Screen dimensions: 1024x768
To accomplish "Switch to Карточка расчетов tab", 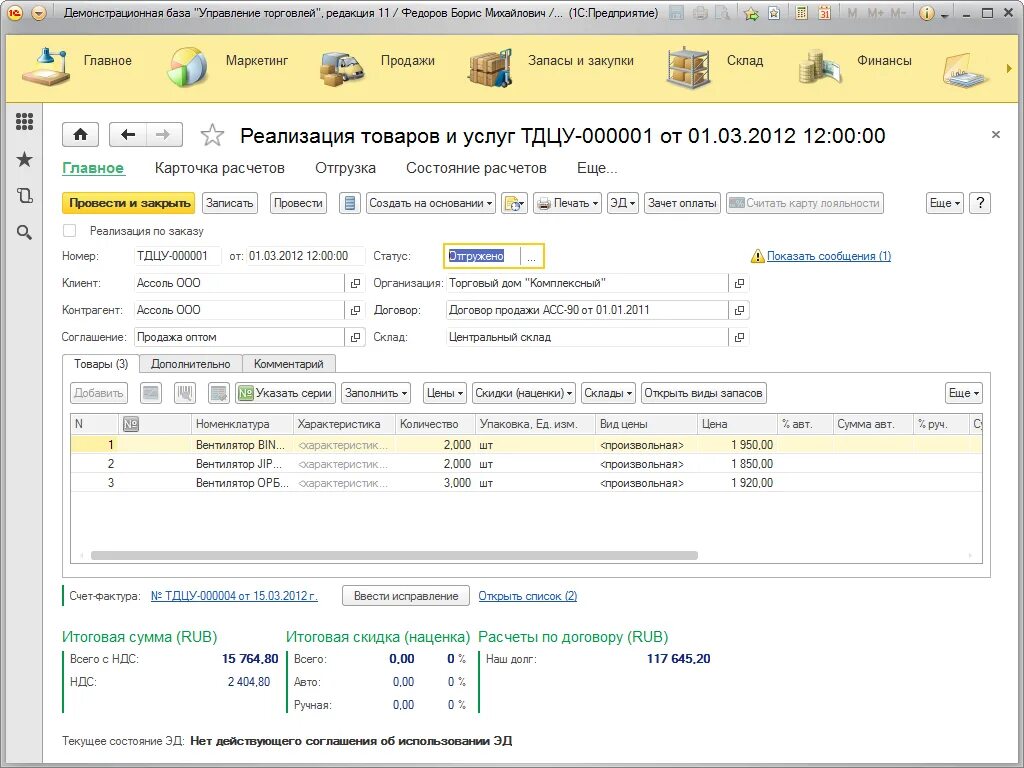I will pyautogui.click(x=219, y=168).
